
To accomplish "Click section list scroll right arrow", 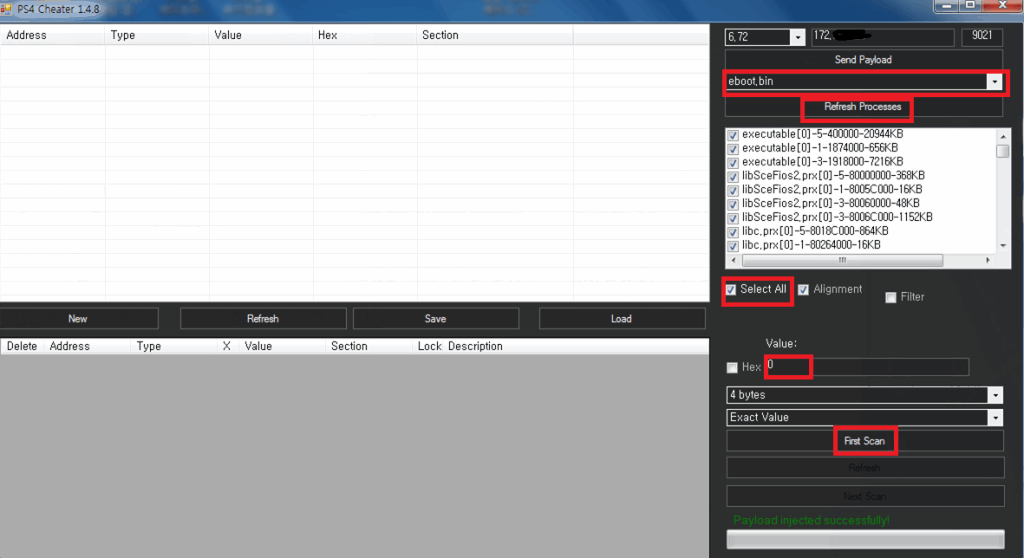I will coord(988,260).
